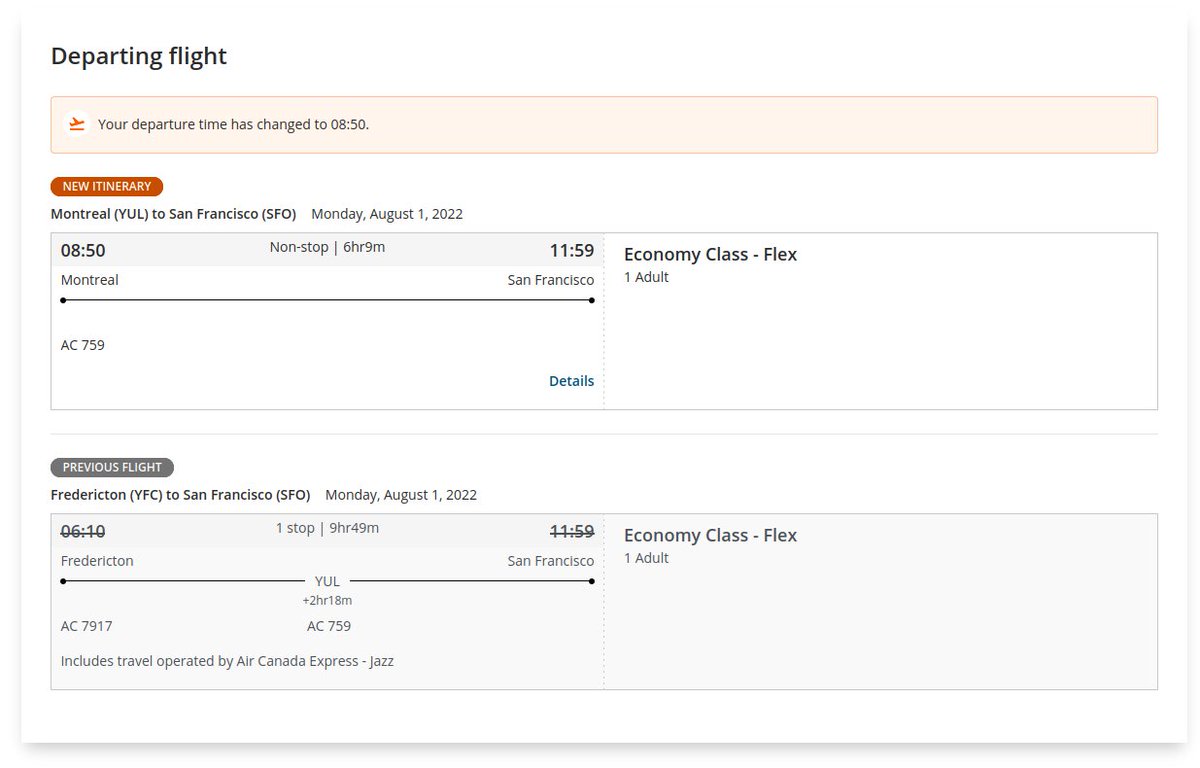Viewport: 1200px width, 768px height.
Task: Select flight number AC 759 in new itinerary
Action: pyautogui.click(x=83, y=345)
